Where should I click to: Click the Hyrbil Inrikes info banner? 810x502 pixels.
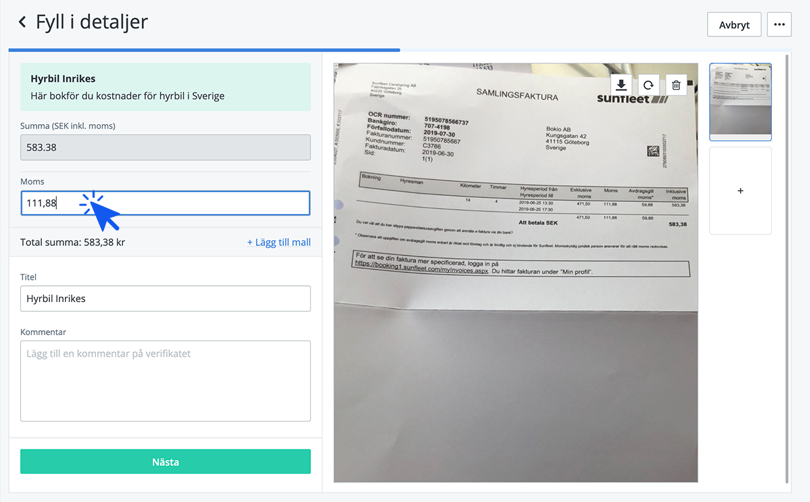[165, 87]
